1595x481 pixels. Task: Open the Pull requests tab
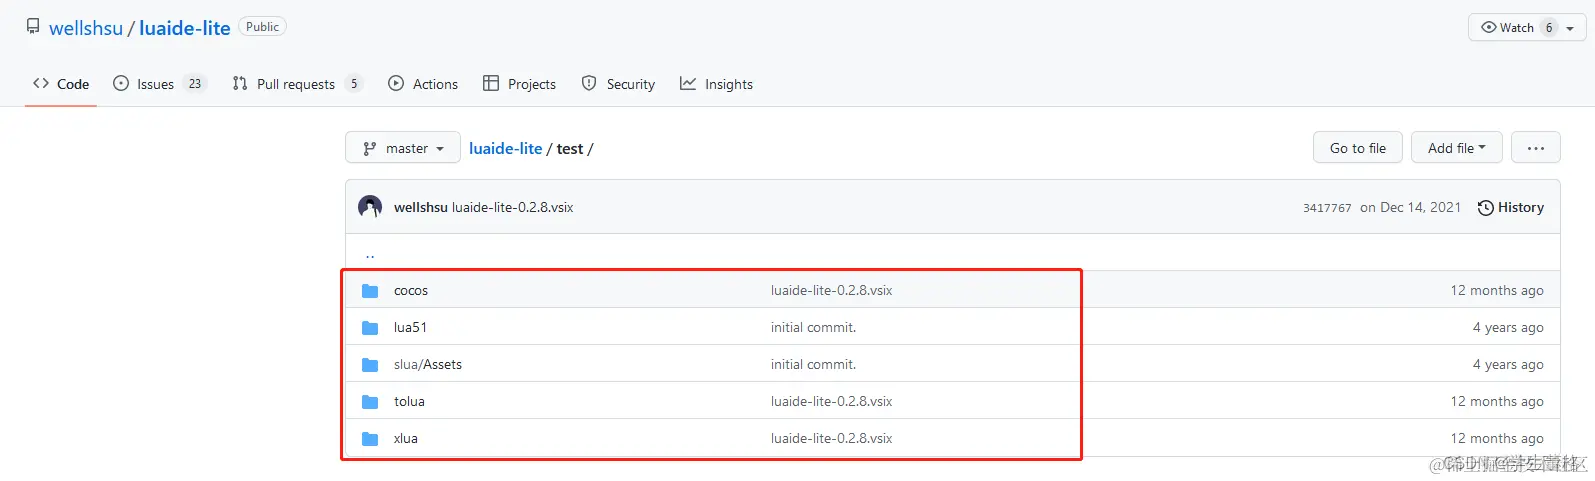click(297, 84)
